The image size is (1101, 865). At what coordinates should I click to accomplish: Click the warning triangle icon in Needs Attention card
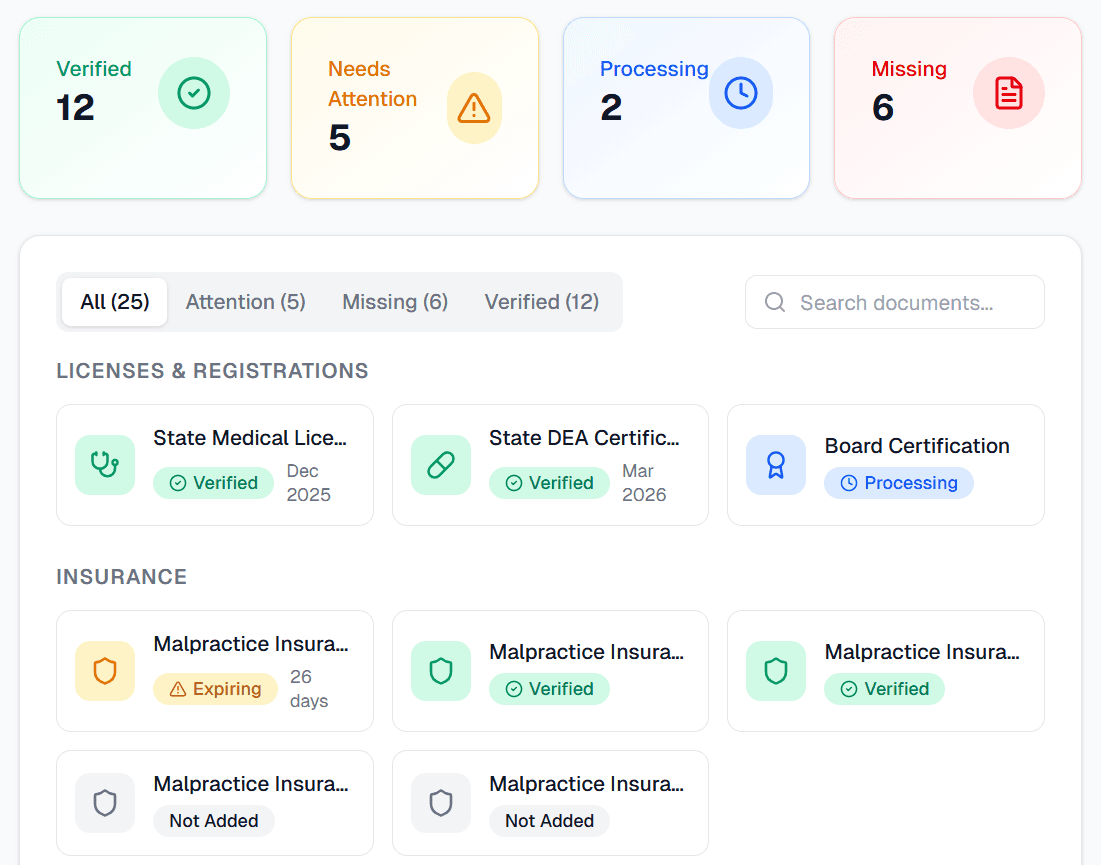(x=474, y=108)
